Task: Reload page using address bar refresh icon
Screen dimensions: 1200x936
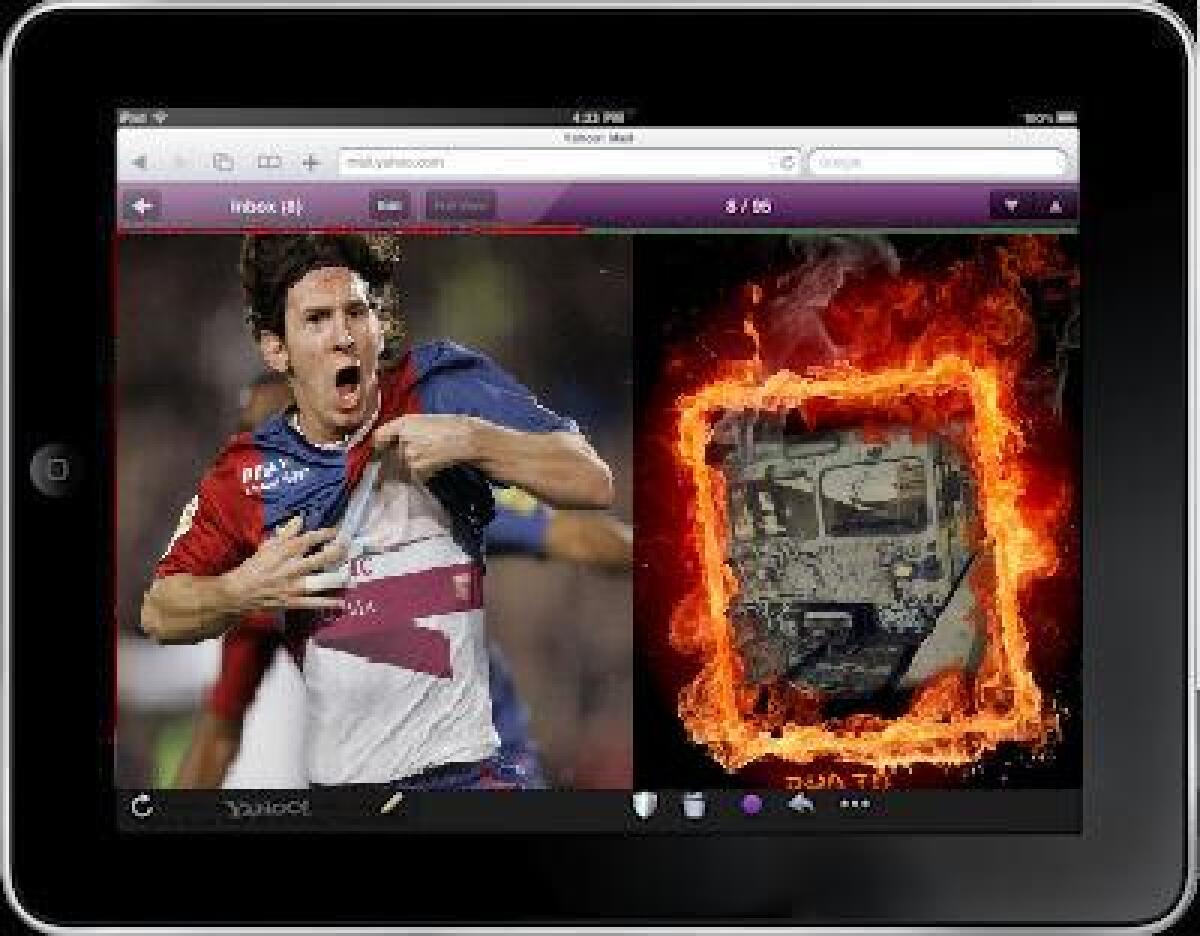Action: click(x=787, y=162)
